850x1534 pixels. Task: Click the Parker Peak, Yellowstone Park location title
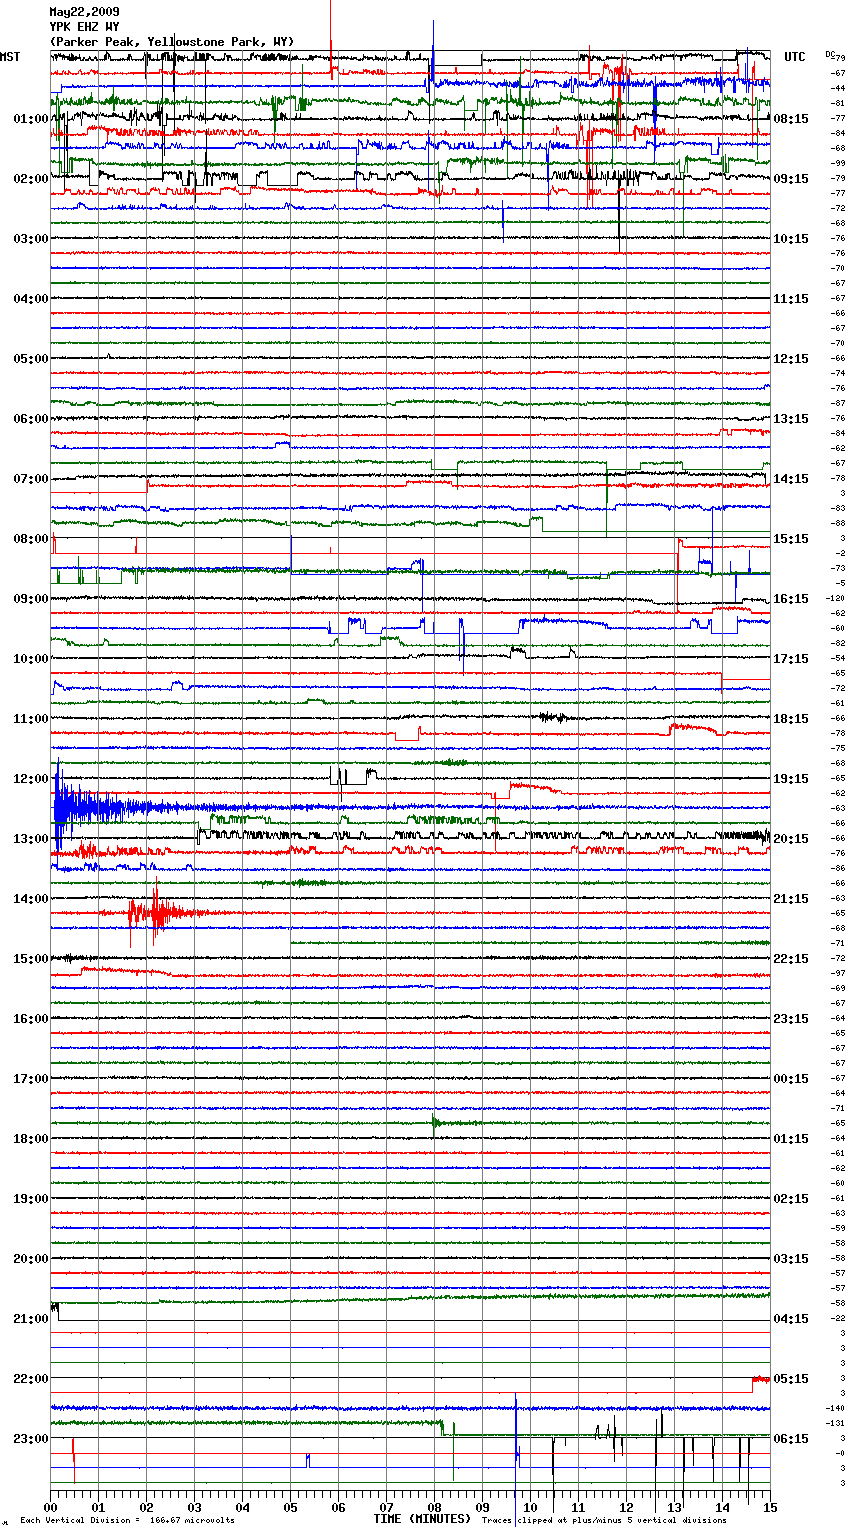click(x=172, y=42)
